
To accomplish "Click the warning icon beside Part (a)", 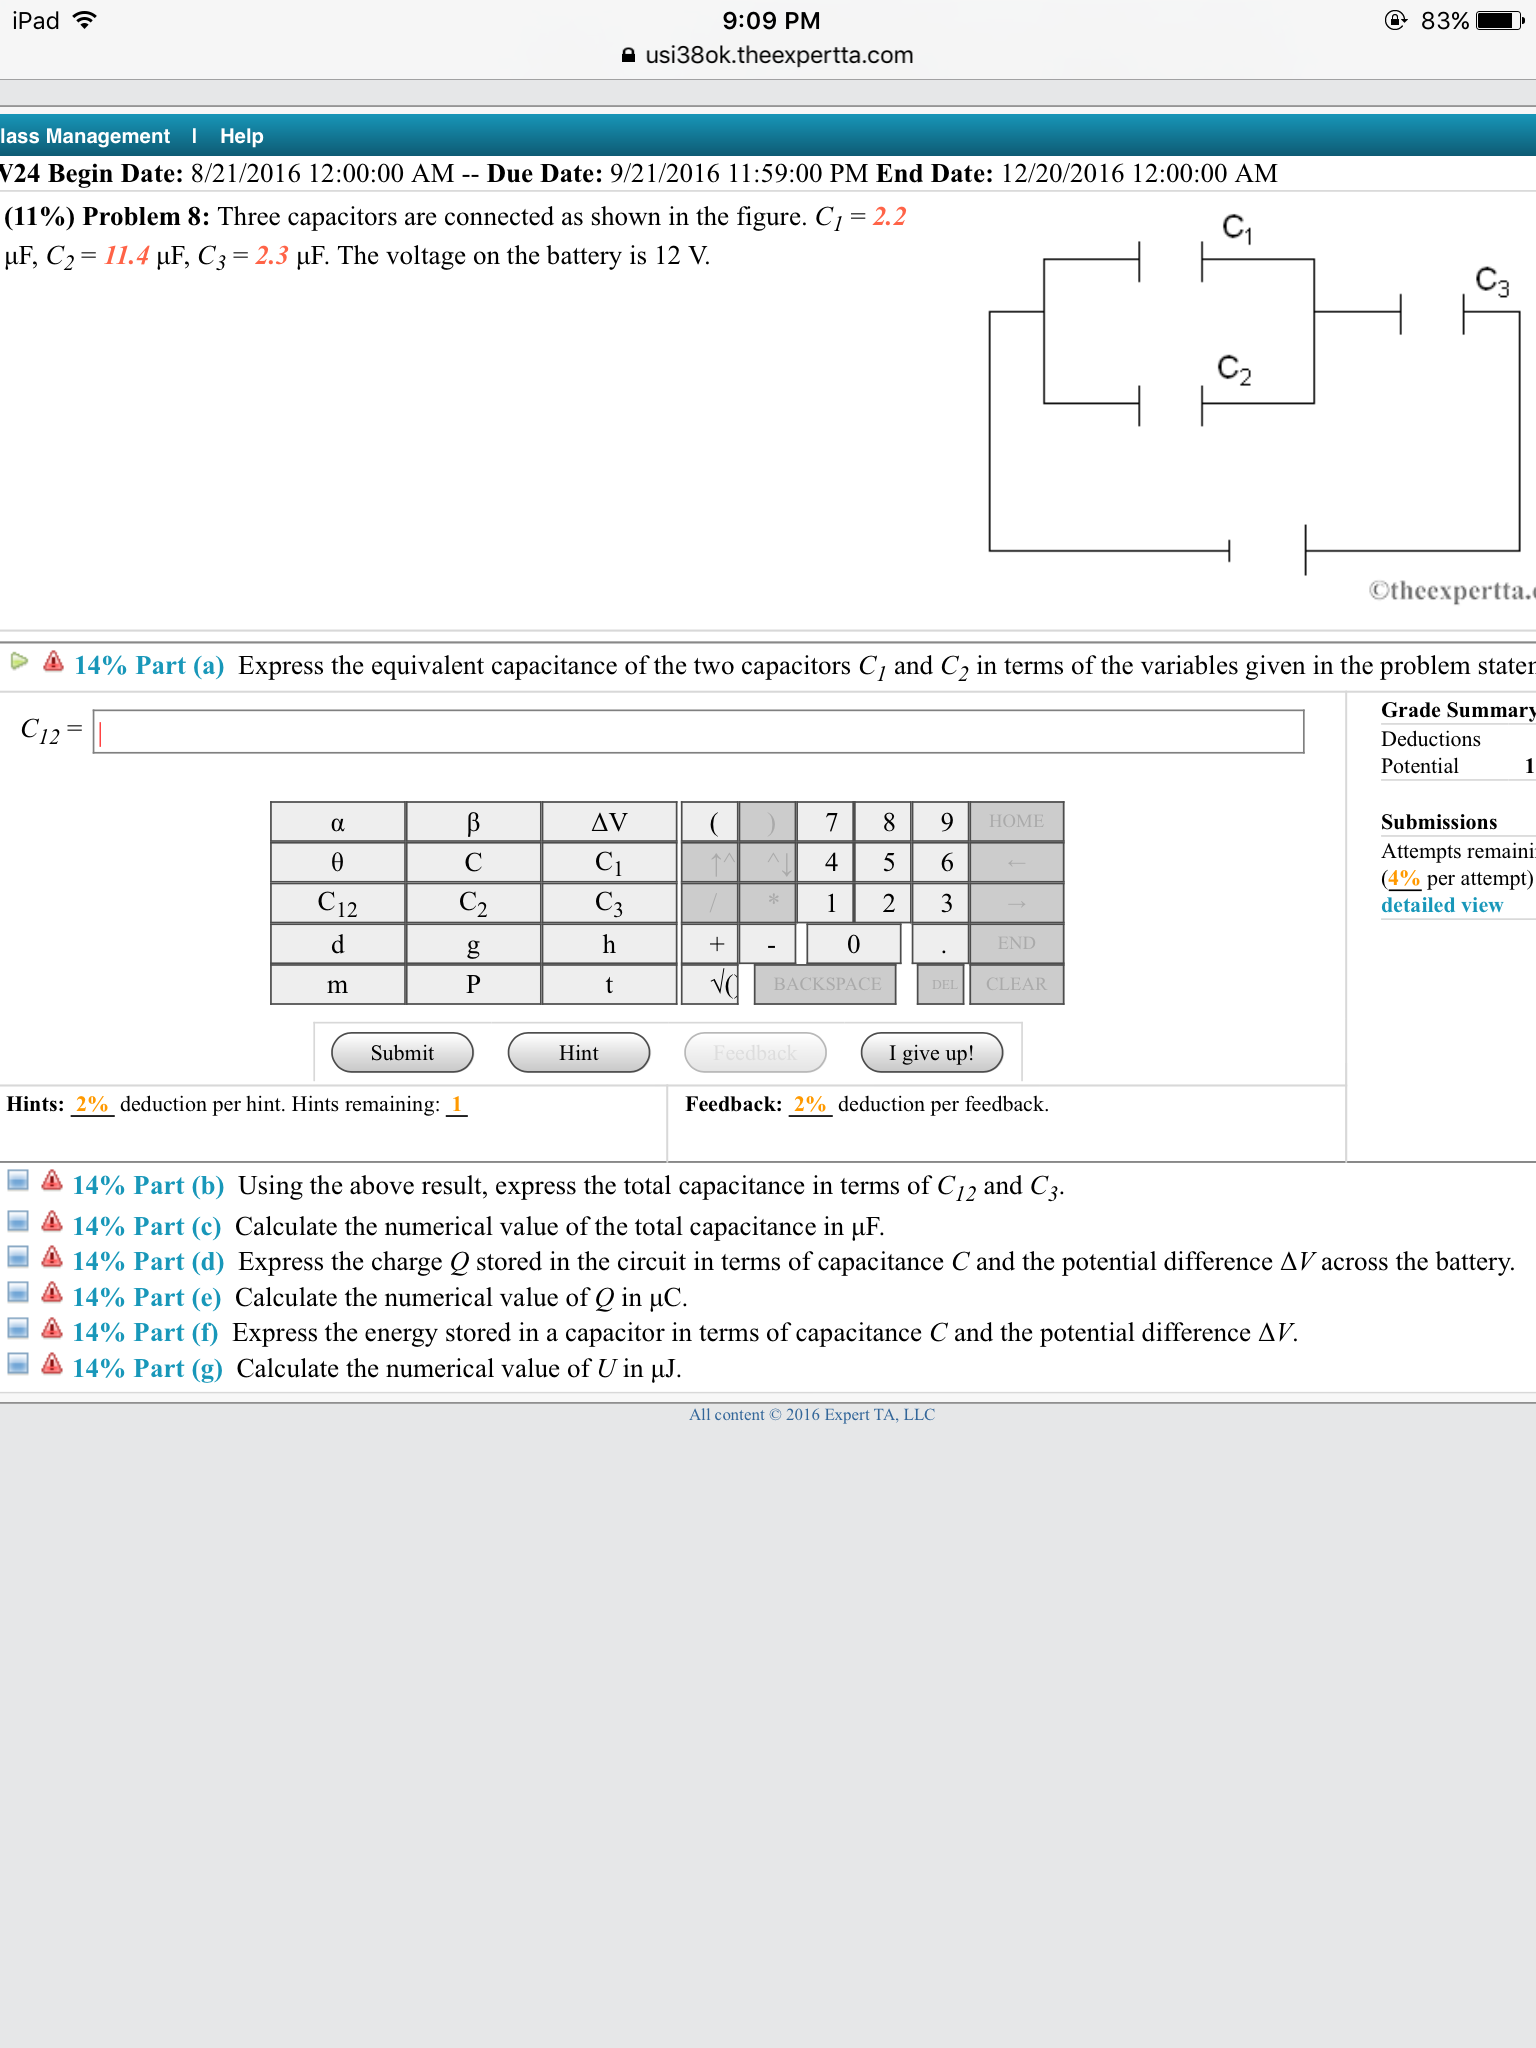I will click(54, 662).
